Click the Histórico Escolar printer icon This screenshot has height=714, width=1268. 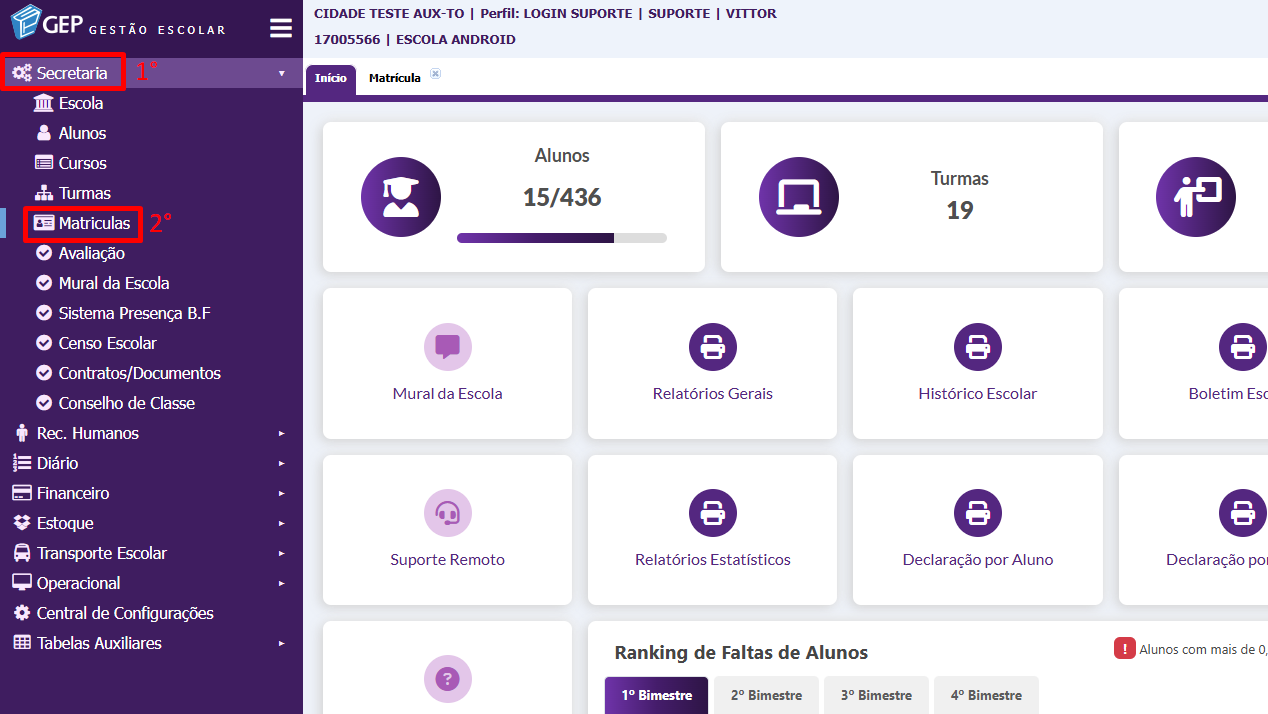(x=977, y=347)
